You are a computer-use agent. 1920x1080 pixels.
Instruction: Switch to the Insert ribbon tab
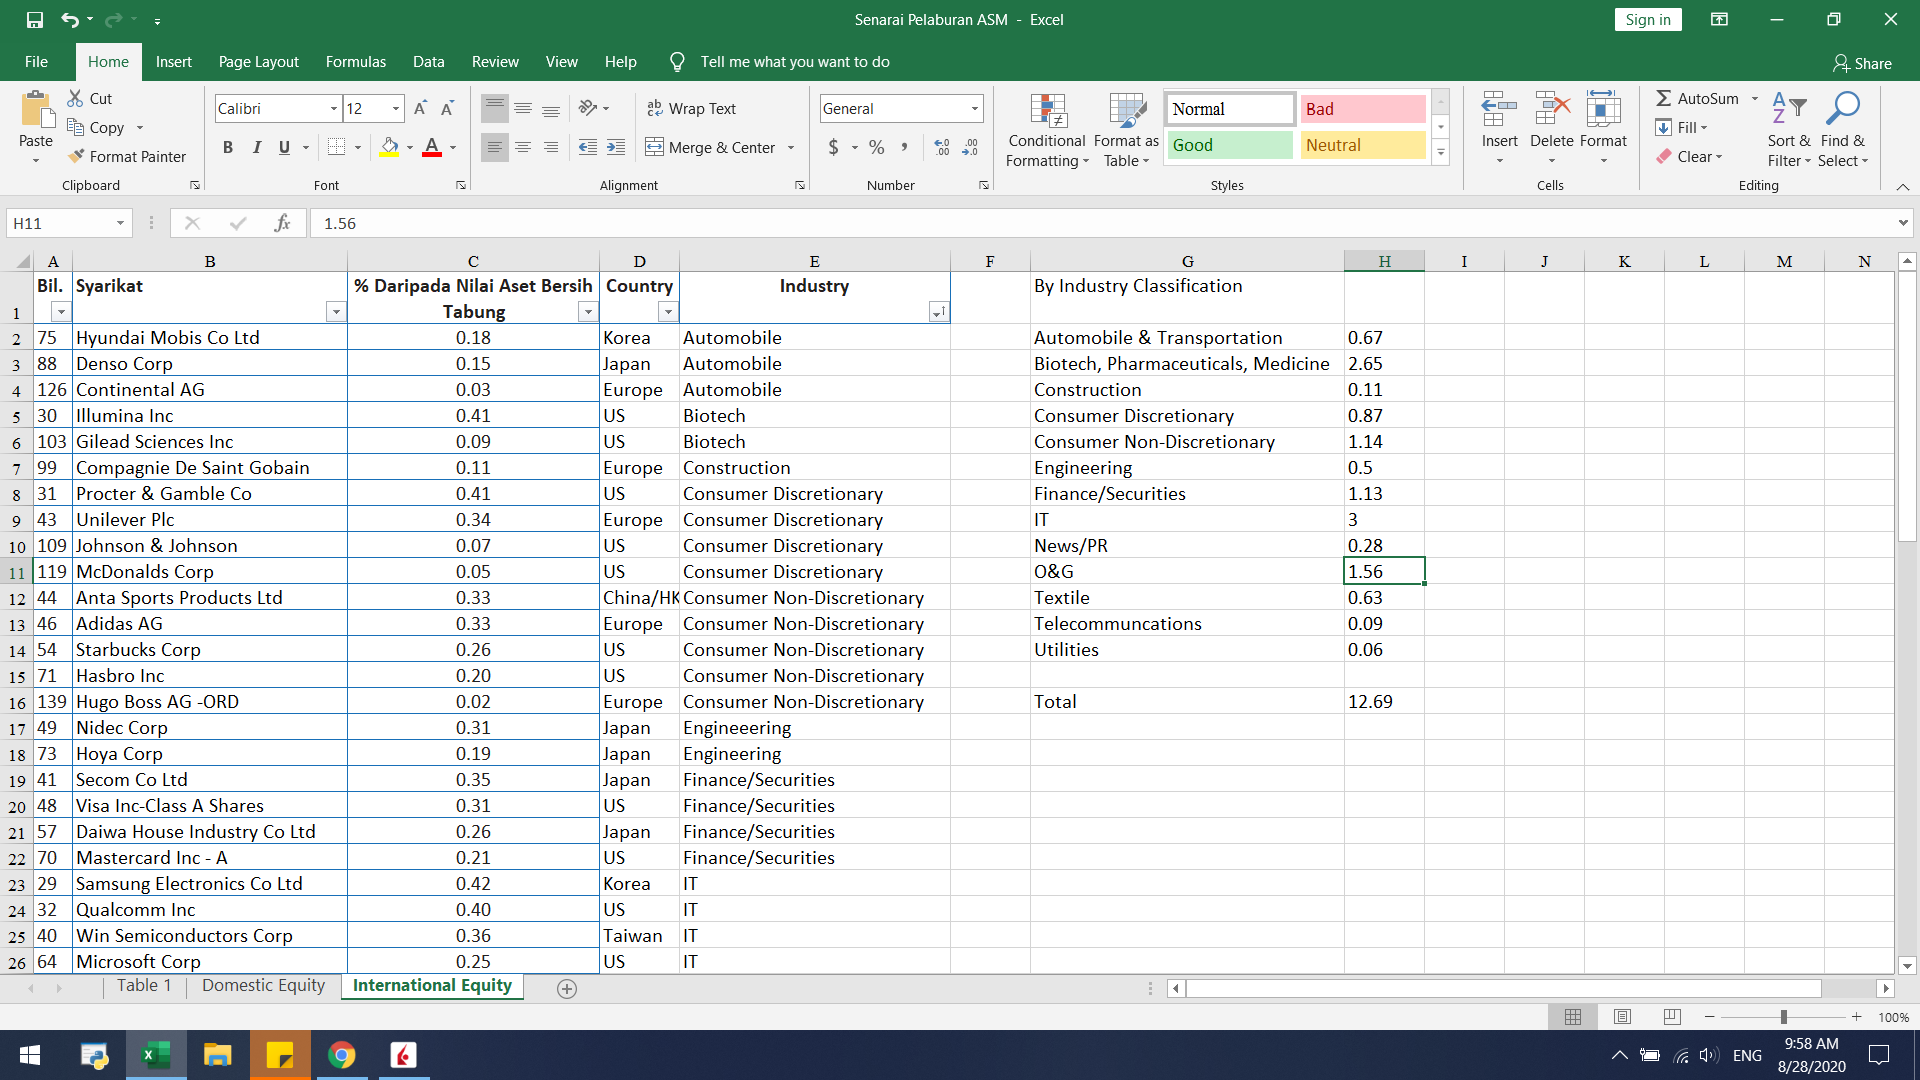tap(173, 62)
